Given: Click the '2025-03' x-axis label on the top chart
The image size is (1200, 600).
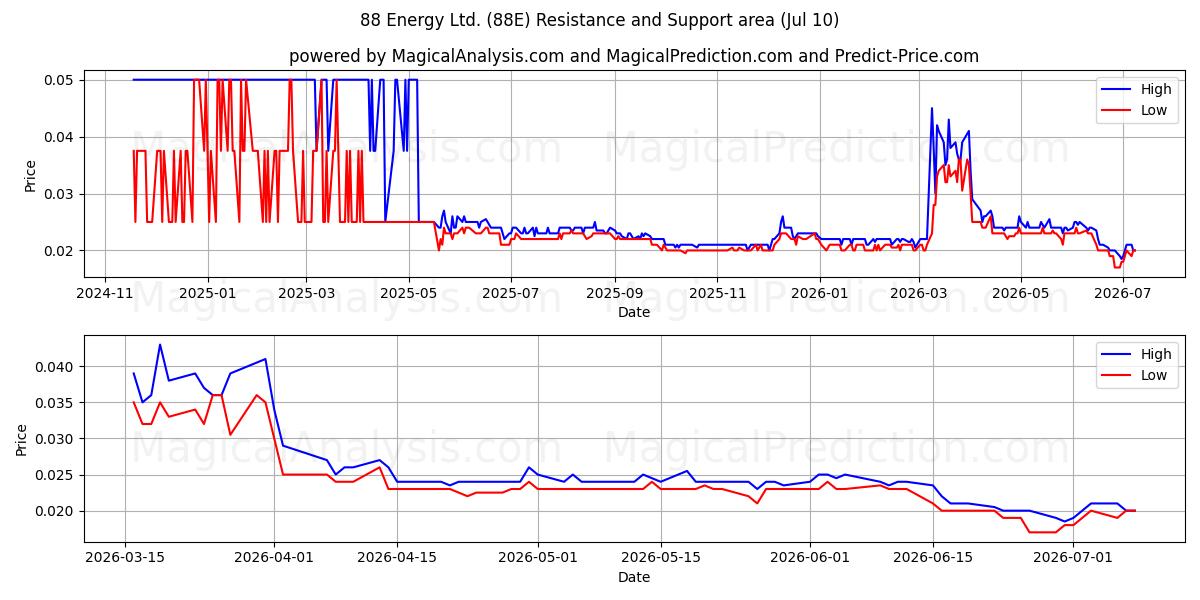Looking at the screenshot, I should coord(306,294).
